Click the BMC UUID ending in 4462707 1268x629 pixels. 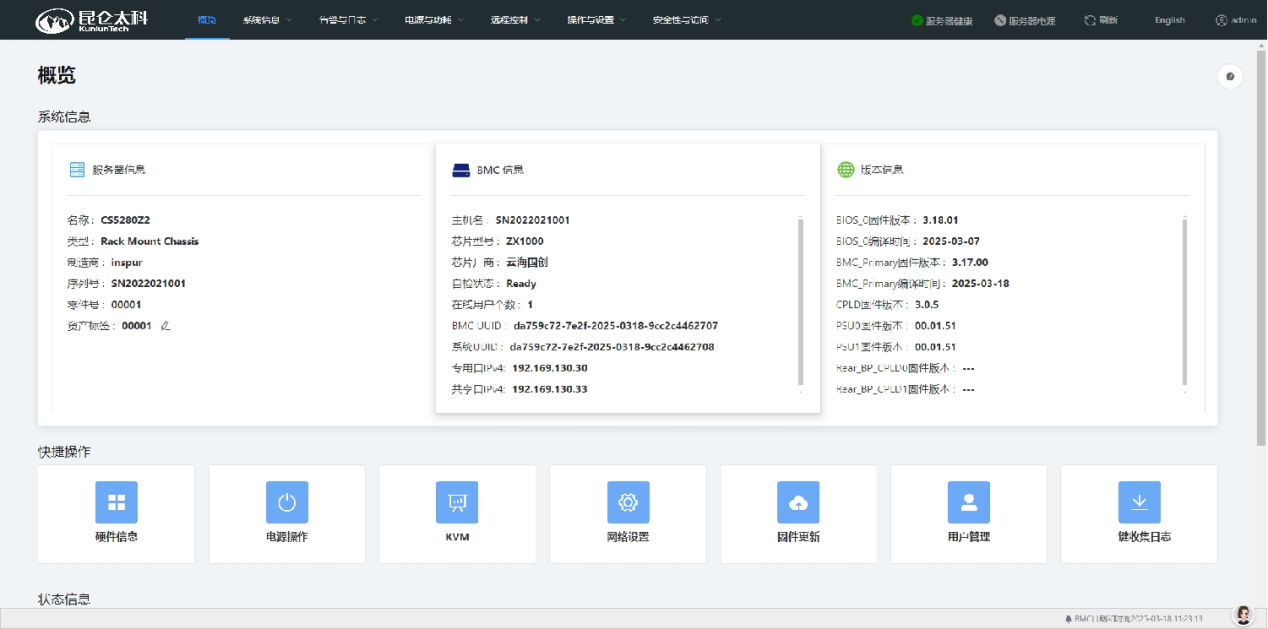point(616,325)
